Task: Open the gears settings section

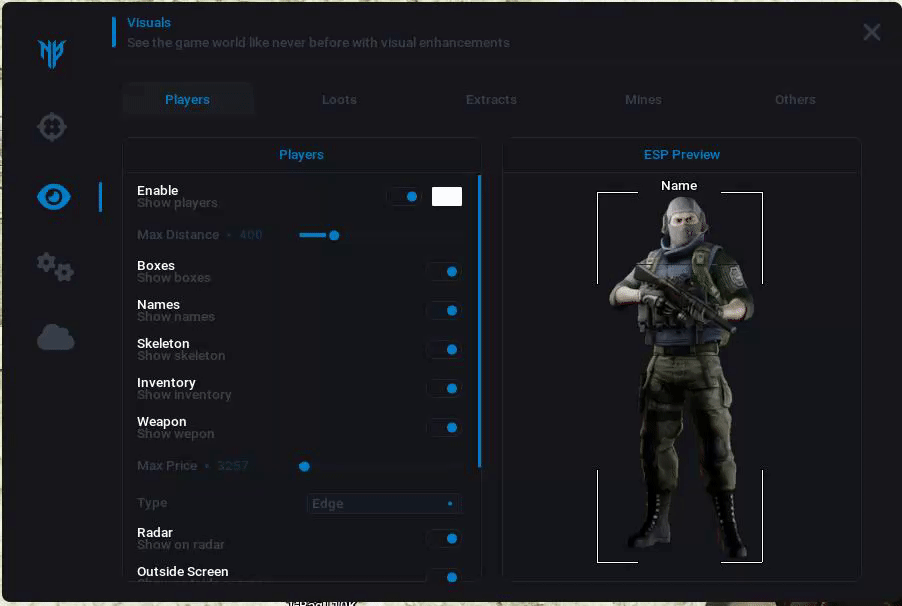Action: (x=55, y=268)
